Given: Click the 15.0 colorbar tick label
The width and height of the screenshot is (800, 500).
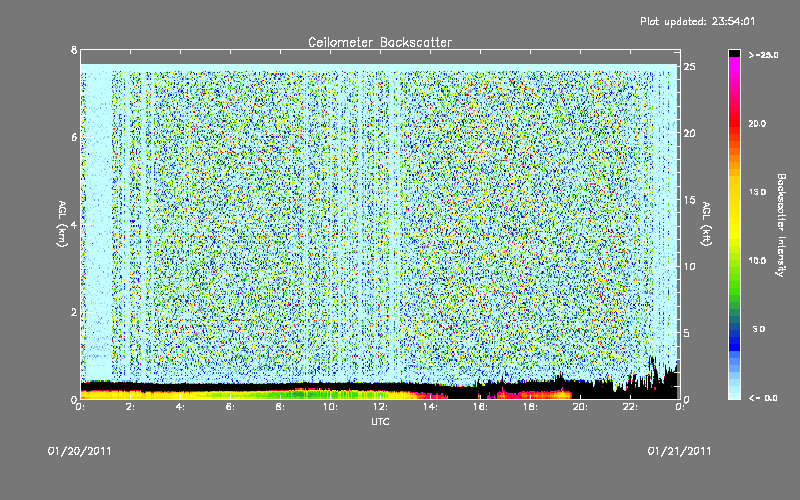Looking at the screenshot, I should pos(758,192).
